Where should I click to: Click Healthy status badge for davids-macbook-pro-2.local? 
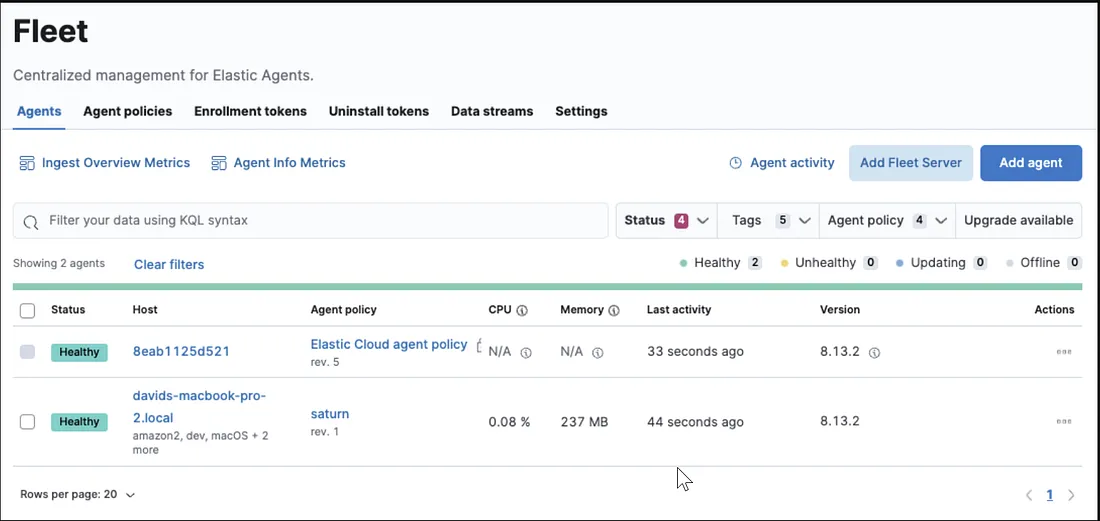(79, 421)
